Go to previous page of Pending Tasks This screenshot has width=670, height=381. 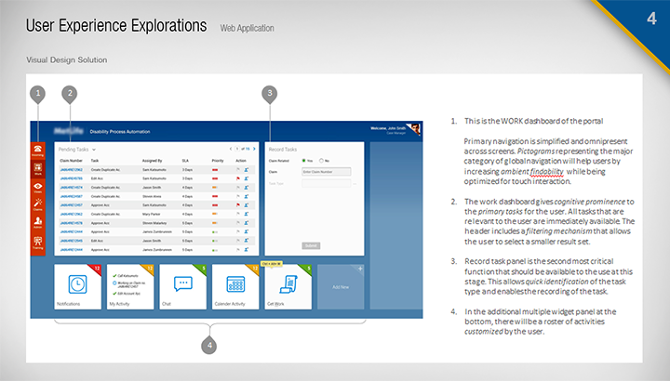click(231, 149)
